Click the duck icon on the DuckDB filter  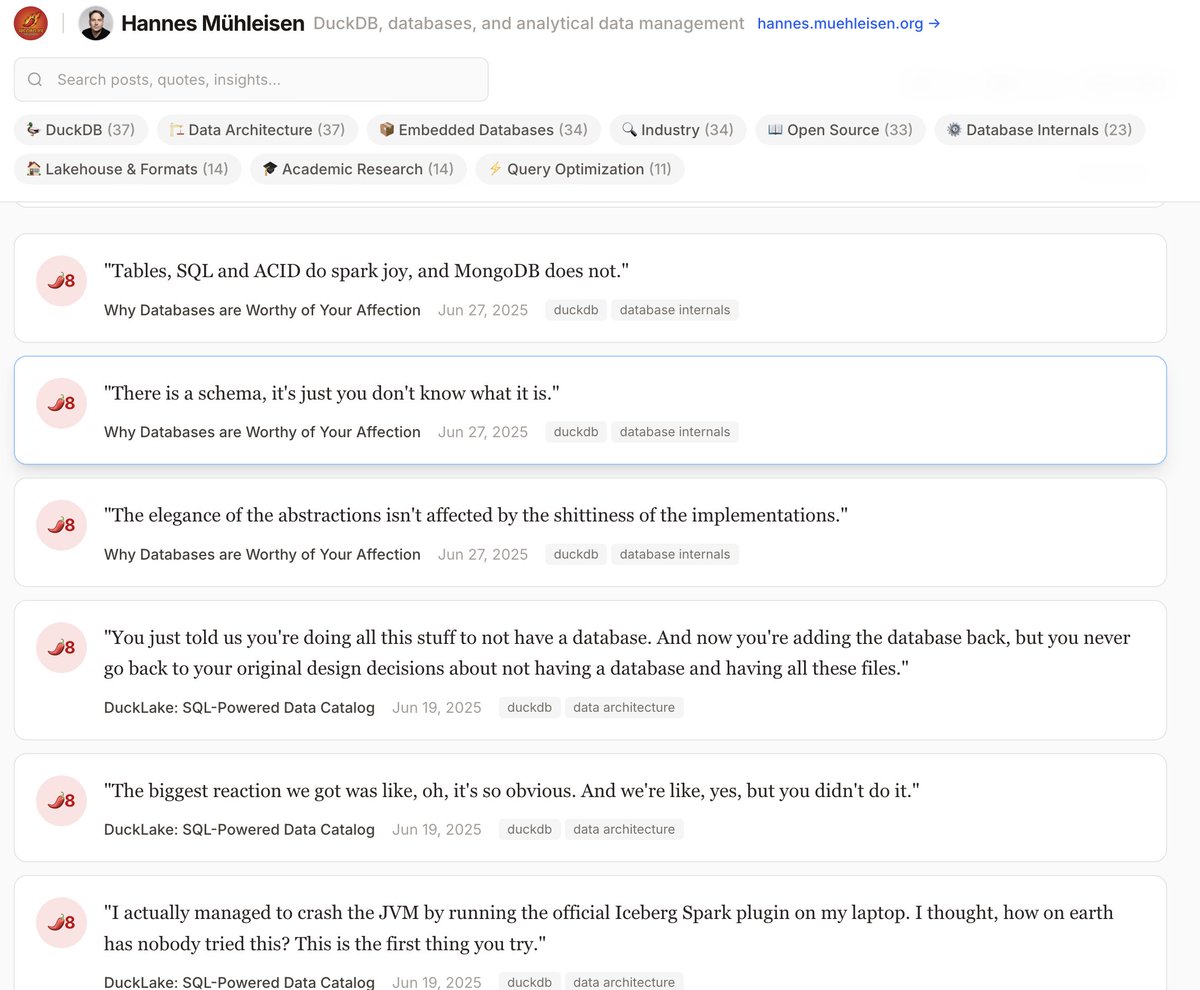(32, 129)
